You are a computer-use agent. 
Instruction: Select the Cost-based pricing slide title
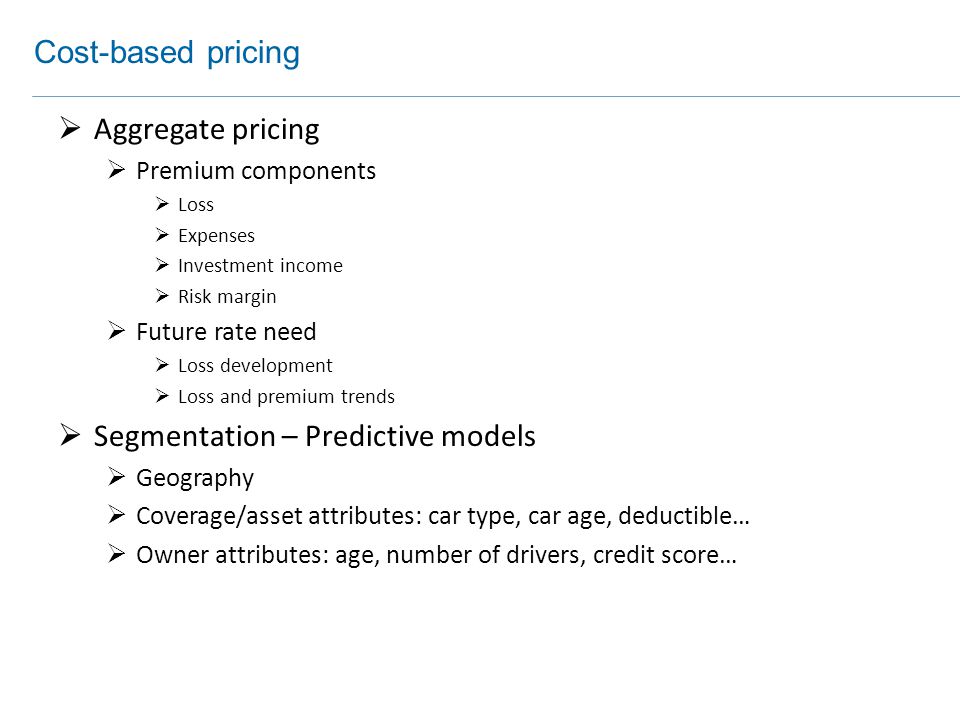pyautogui.click(x=167, y=53)
